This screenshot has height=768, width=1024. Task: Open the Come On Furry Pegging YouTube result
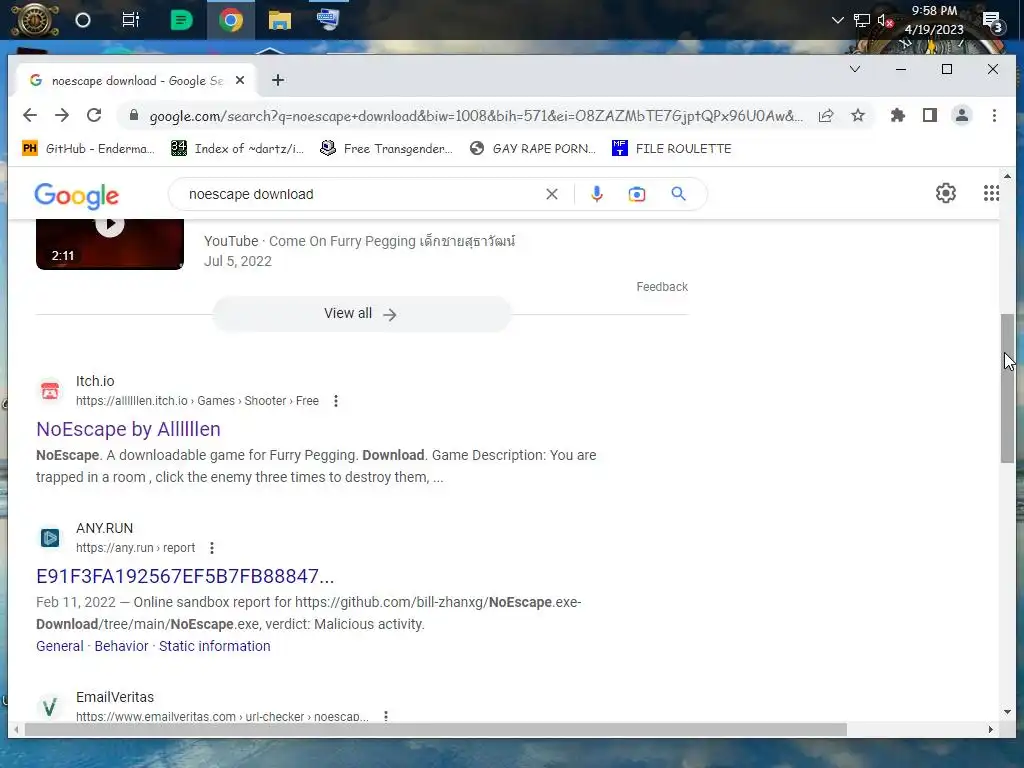(359, 241)
